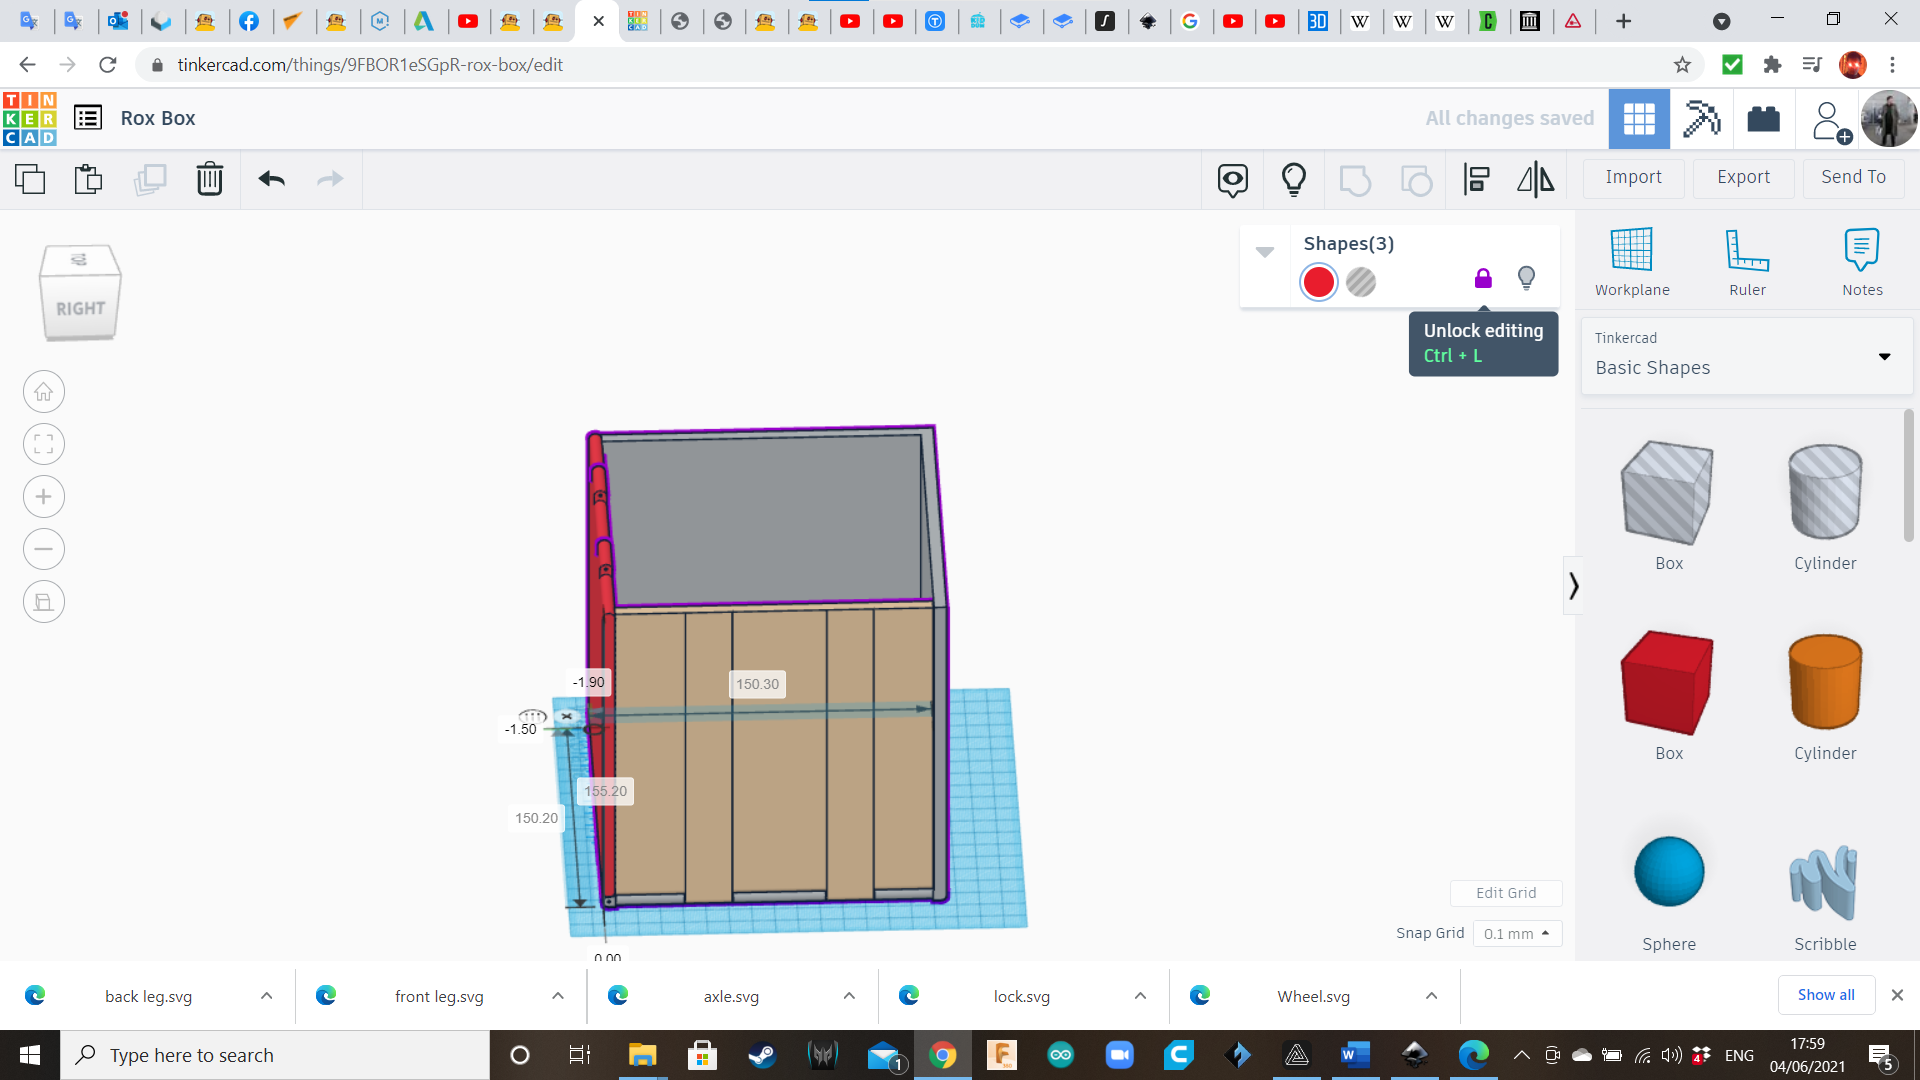Click Export from top menu

coord(1742,177)
